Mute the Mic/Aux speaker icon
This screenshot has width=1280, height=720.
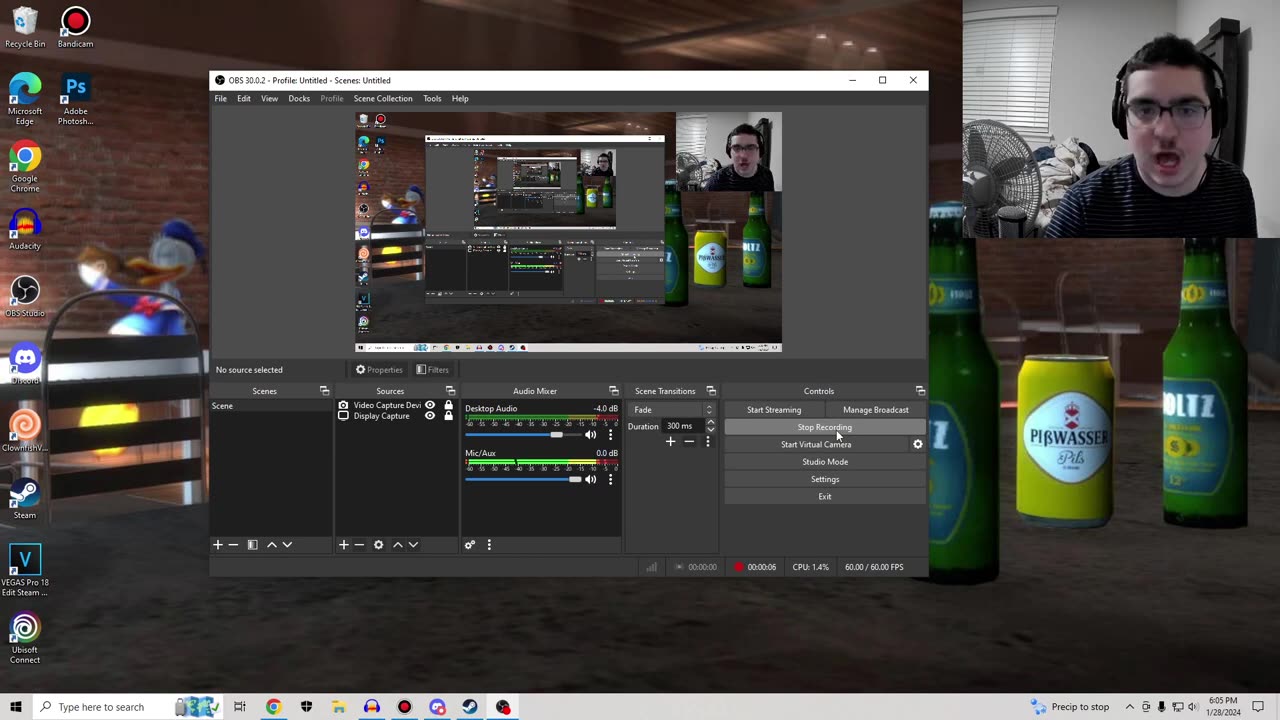coord(590,480)
